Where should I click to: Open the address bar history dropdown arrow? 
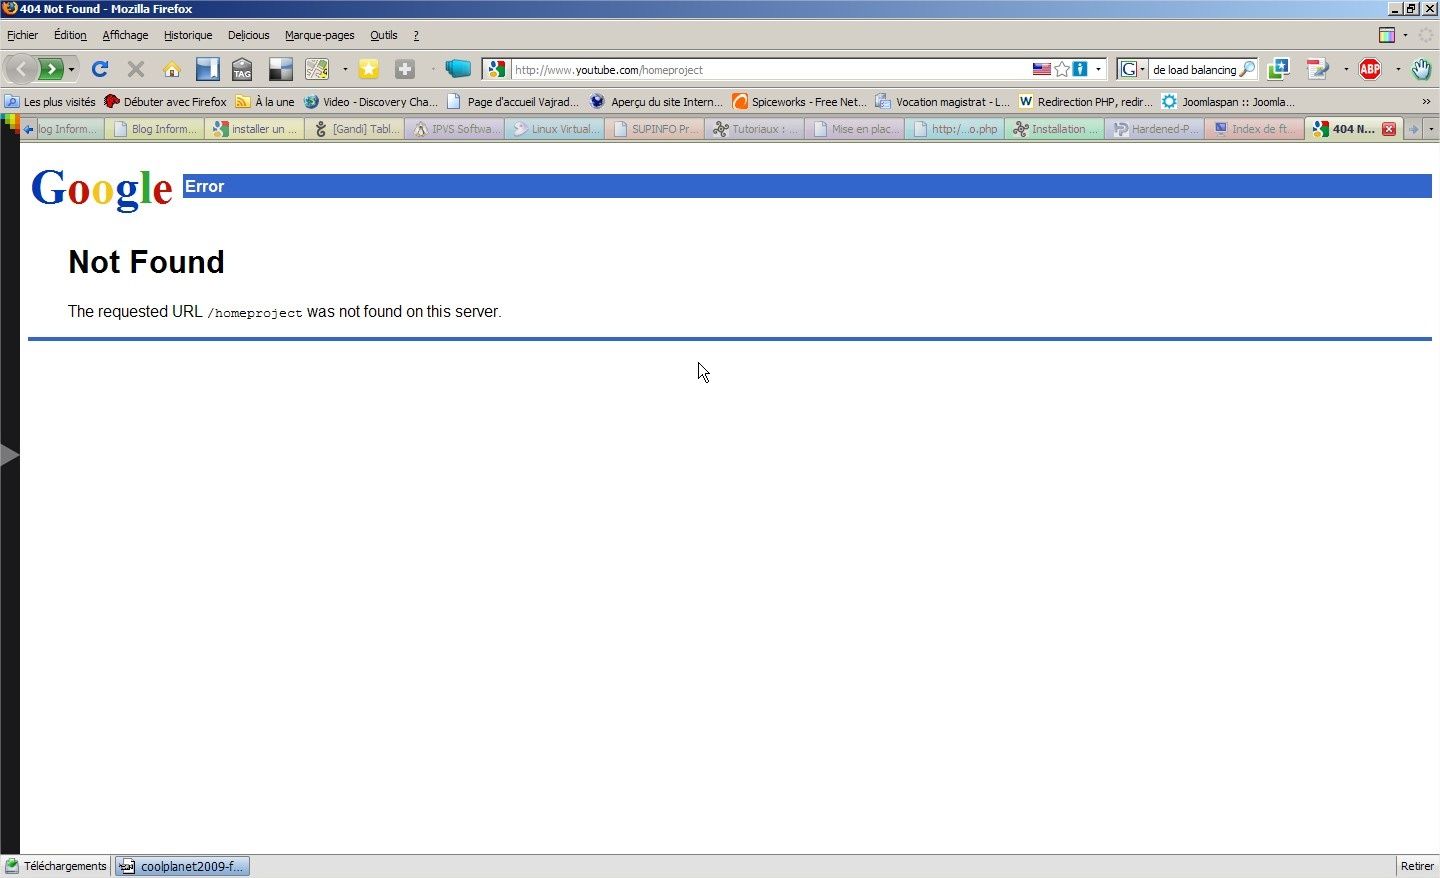[1098, 70]
